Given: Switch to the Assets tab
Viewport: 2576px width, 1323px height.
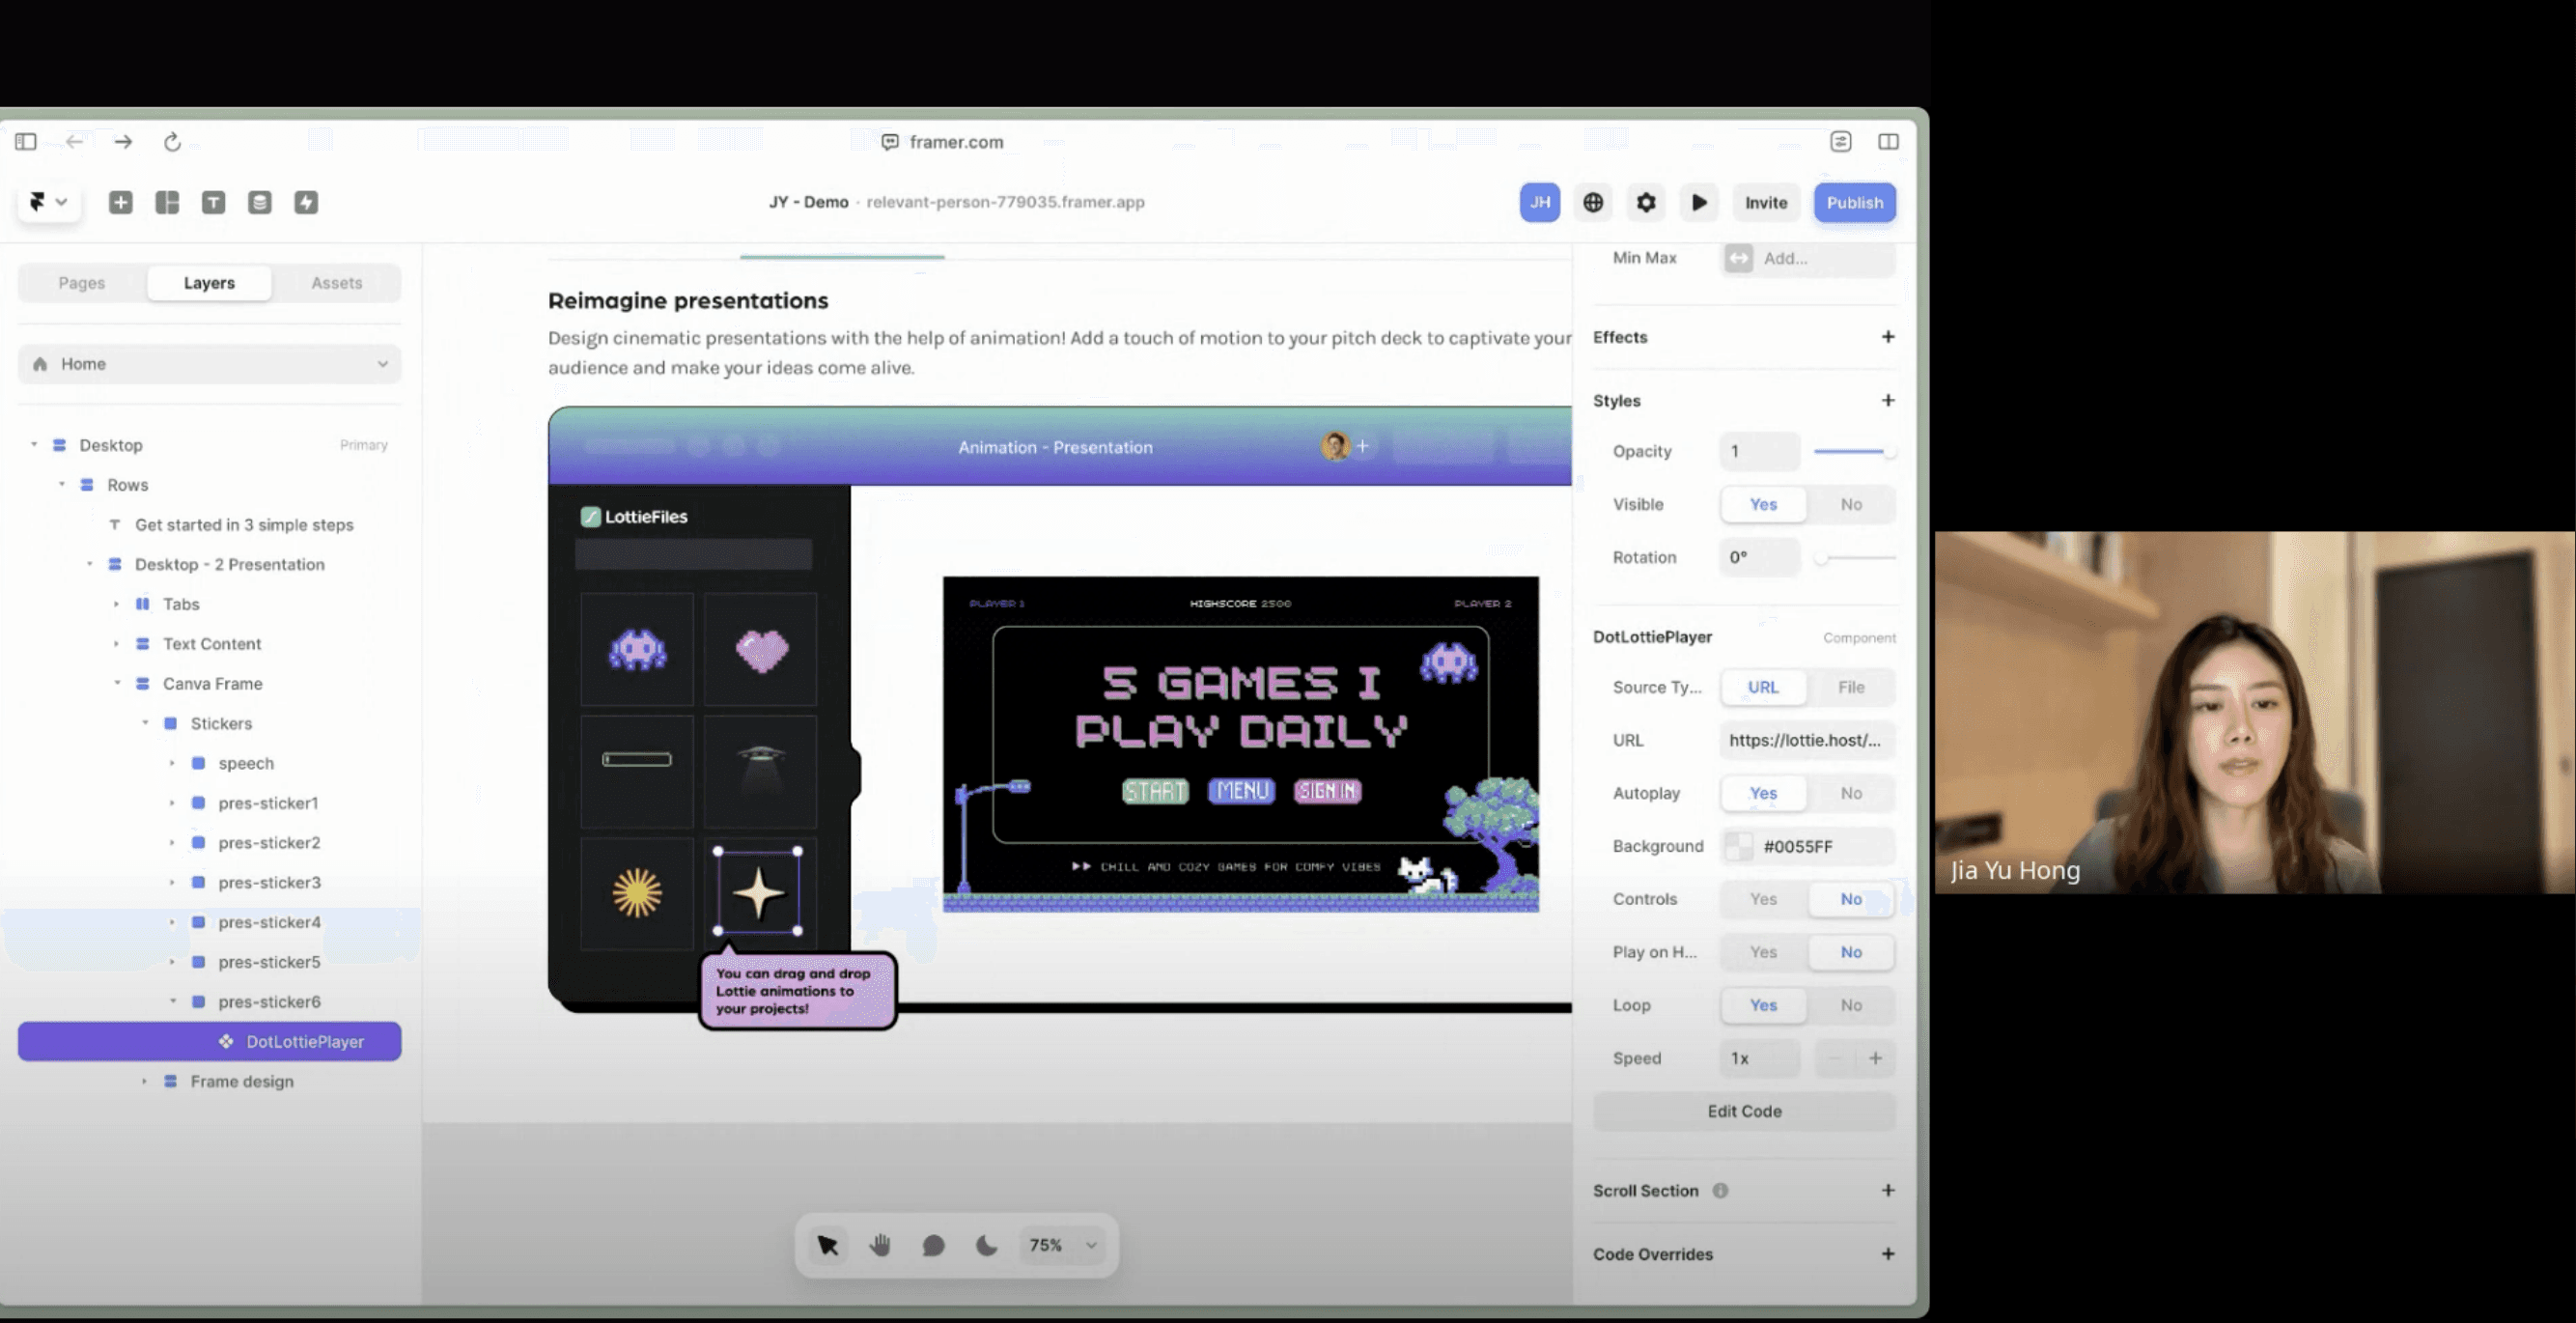Looking at the screenshot, I should 337,283.
